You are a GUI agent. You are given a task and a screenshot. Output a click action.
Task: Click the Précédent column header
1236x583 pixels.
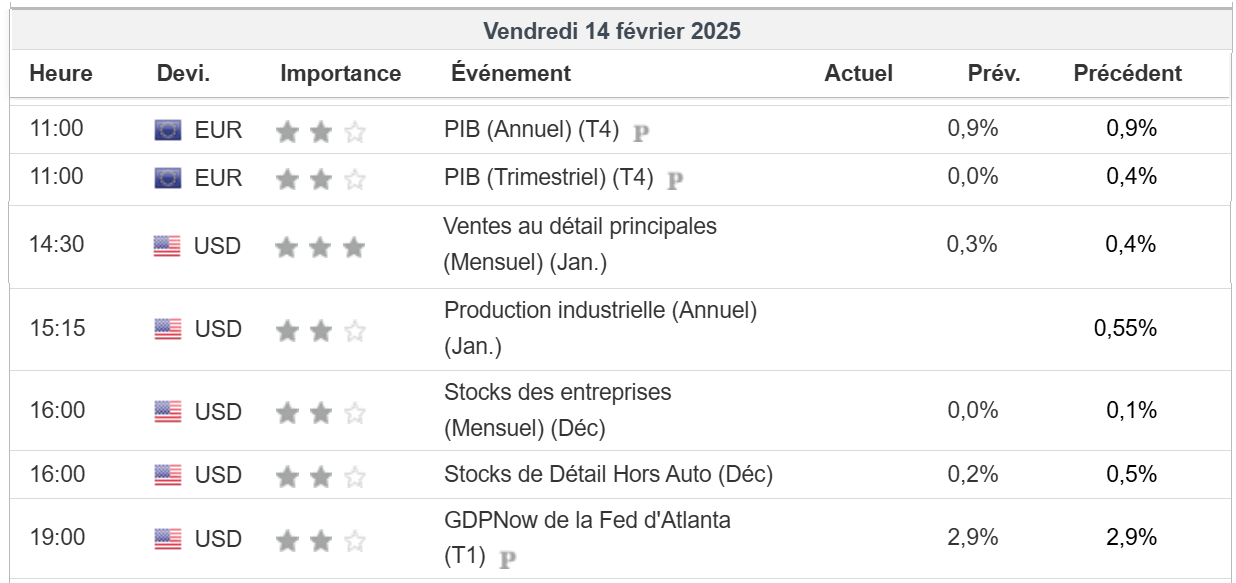1127,73
